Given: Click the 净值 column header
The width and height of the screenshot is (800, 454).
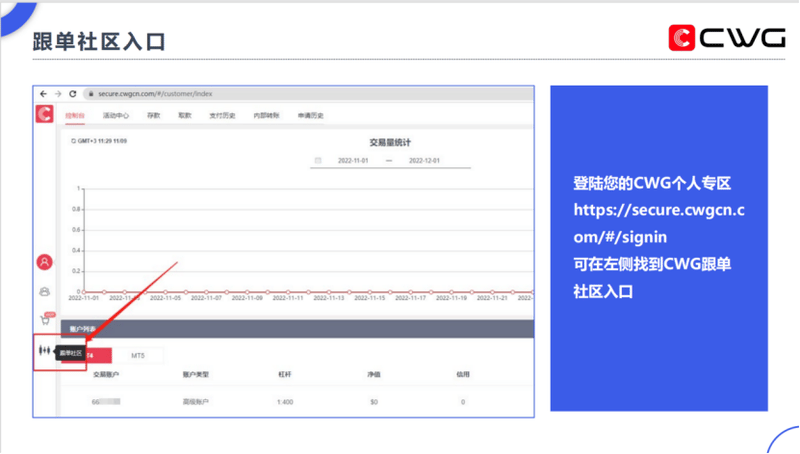Looking at the screenshot, I should [x=374, y=374].
